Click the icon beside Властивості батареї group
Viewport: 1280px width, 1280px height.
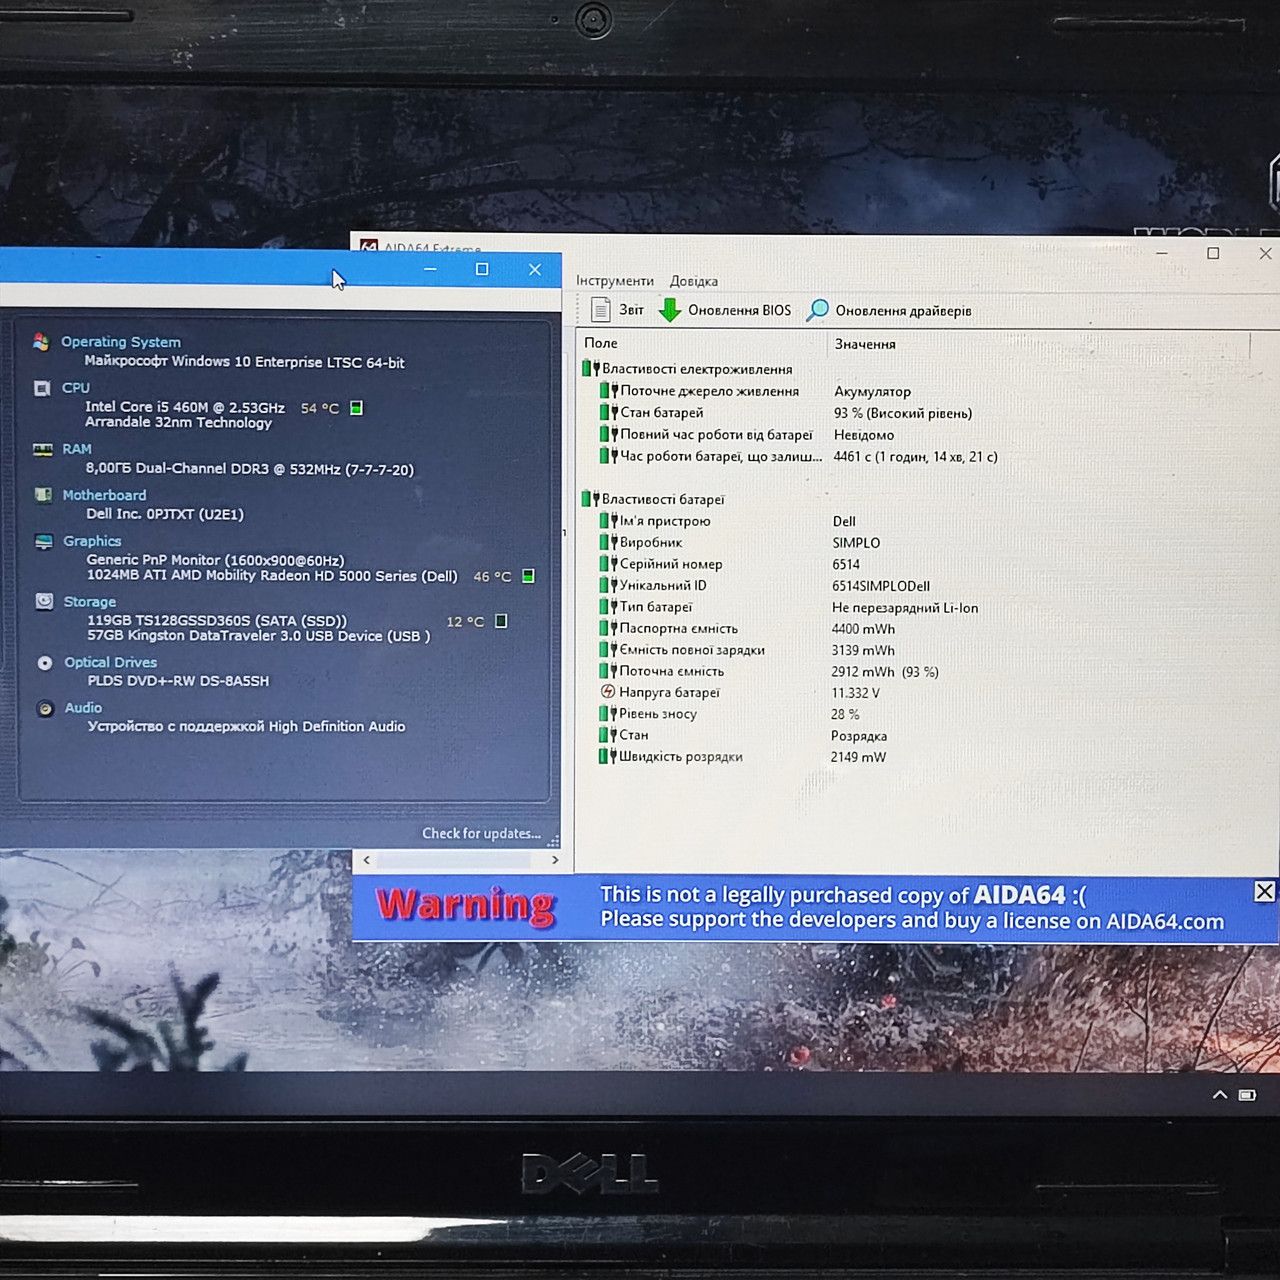[x=590, y=499]
